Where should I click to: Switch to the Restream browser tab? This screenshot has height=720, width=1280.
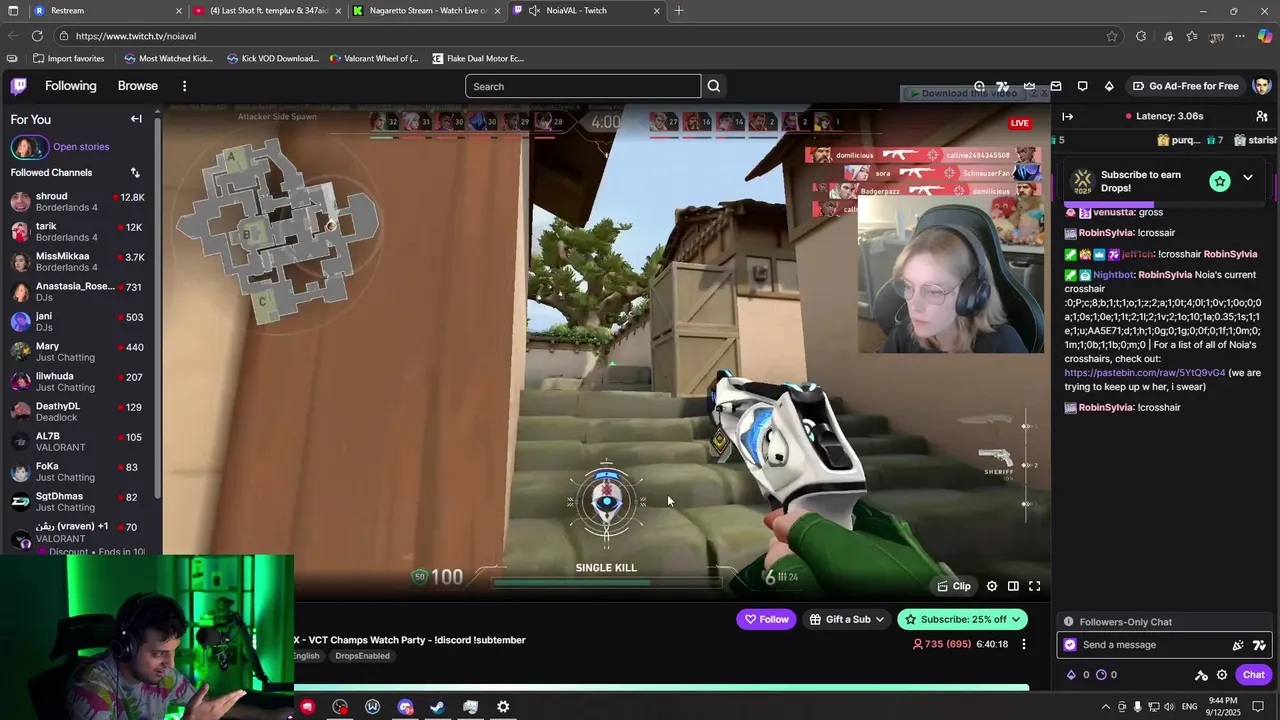108,11
